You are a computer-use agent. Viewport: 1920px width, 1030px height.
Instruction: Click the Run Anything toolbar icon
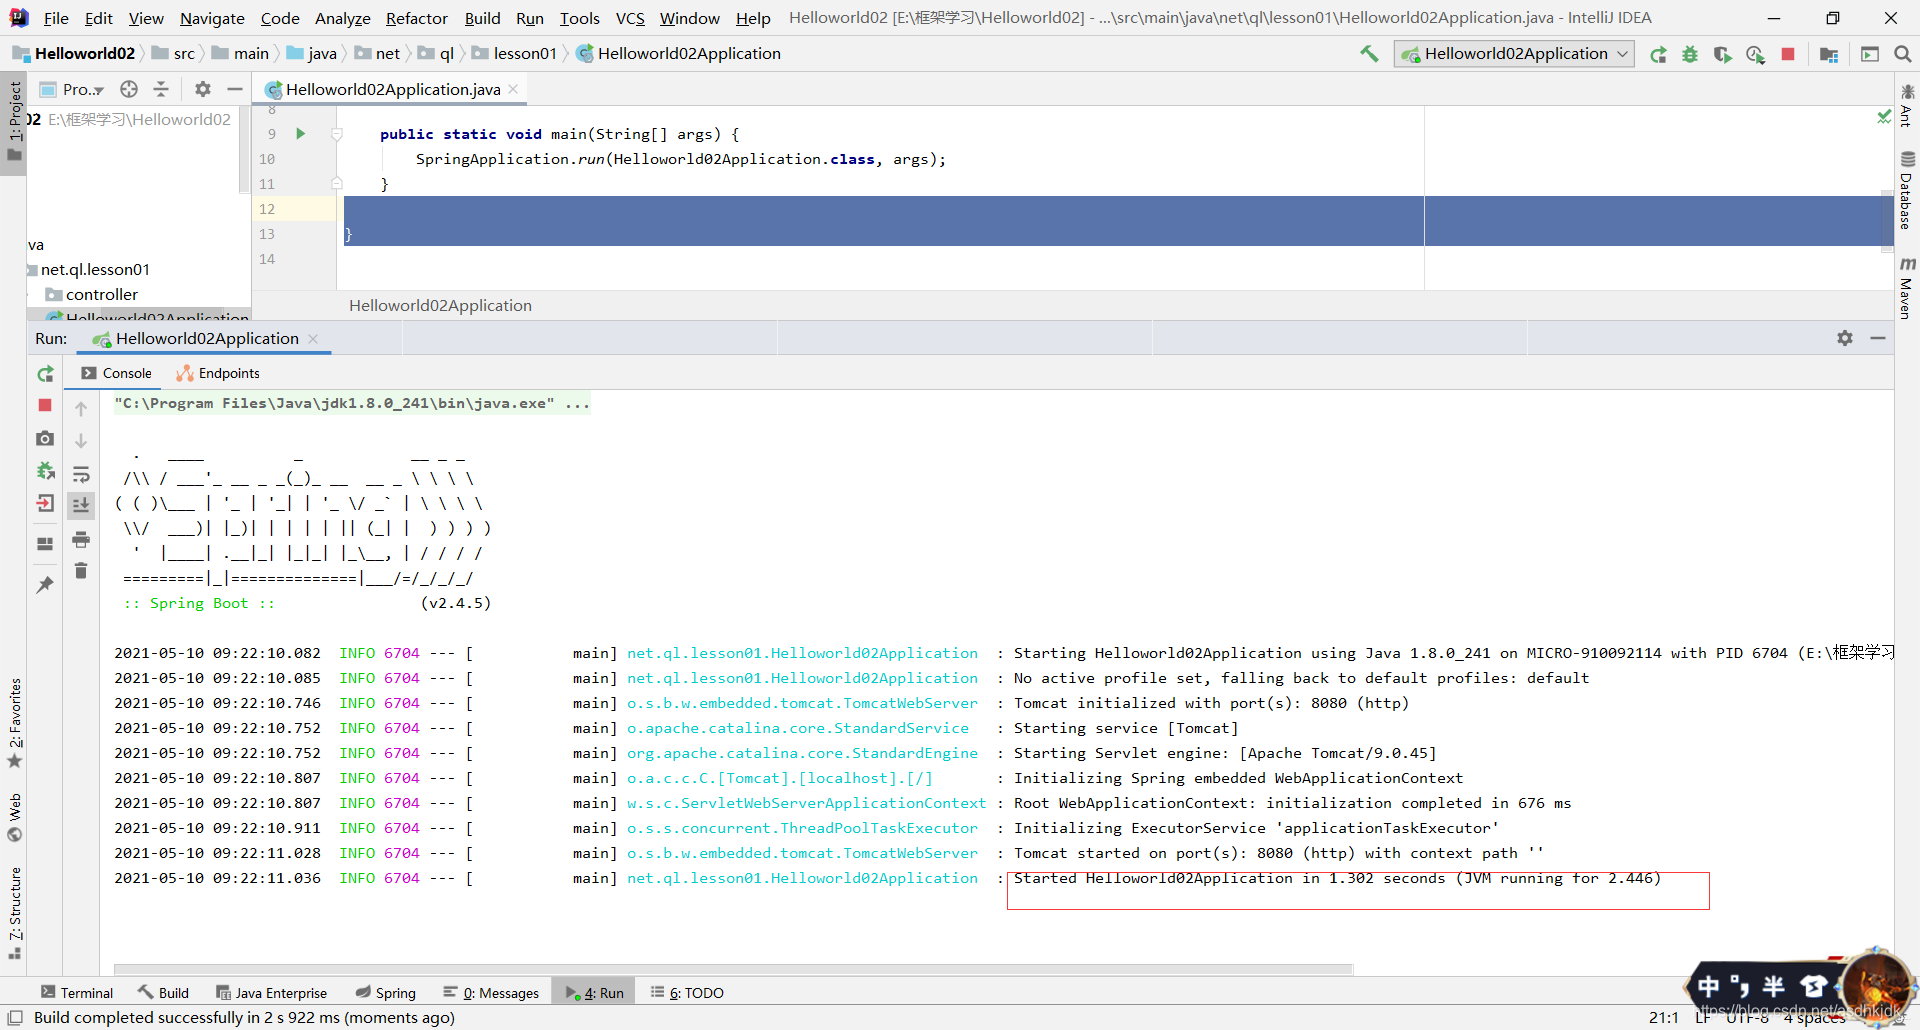[x=1870, y=54]
